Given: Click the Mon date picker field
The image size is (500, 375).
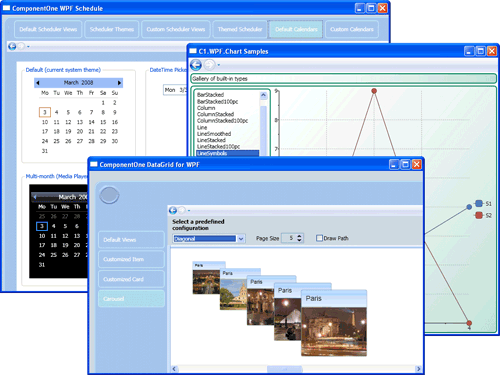Looking at the screenshot, I should point(176,90).
